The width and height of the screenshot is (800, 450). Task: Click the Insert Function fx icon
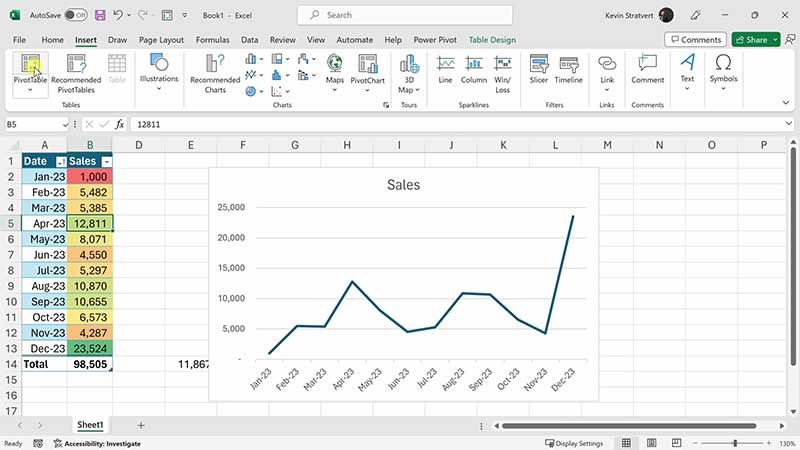(119, 124)
